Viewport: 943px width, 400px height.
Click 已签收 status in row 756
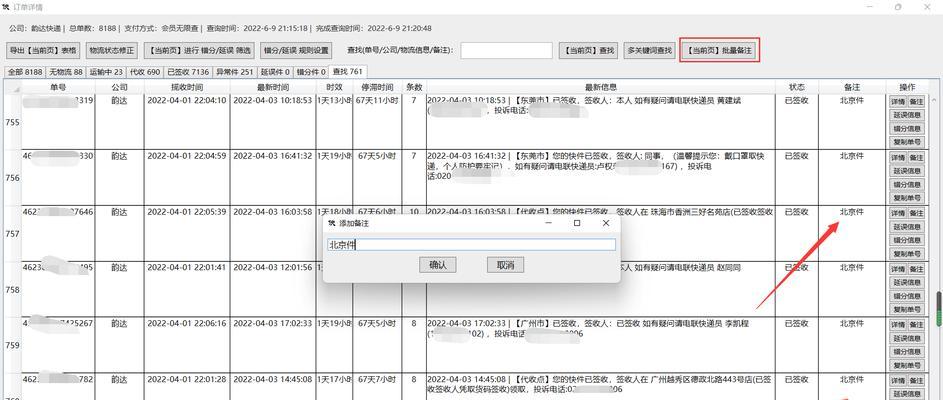[797, 156]
